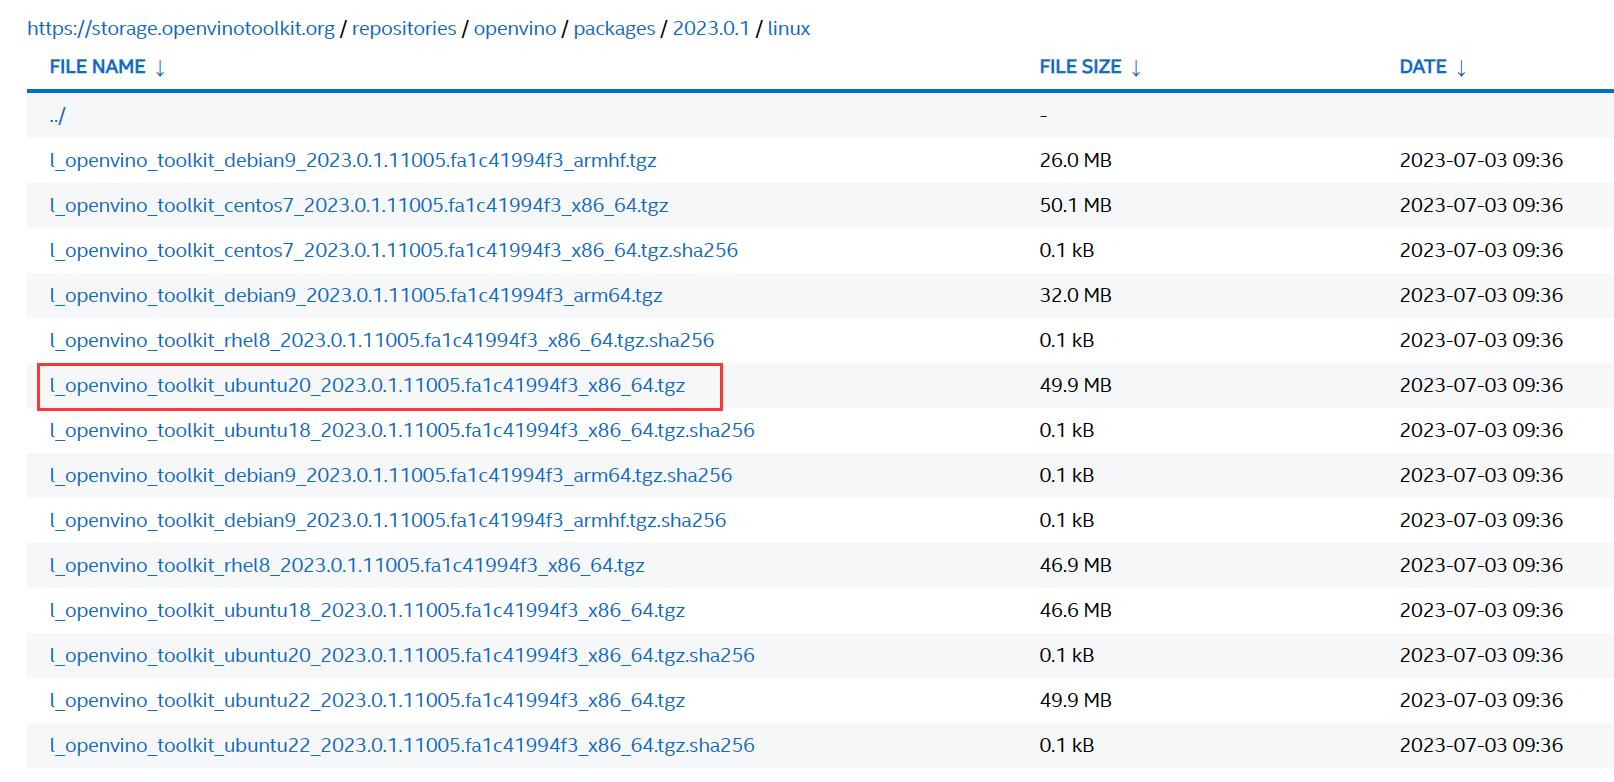The height and width of the screenshot is (782, 1614).
Task: Go to packages breadcrumb
Action: pyautogui.click(x=614, y=28)
